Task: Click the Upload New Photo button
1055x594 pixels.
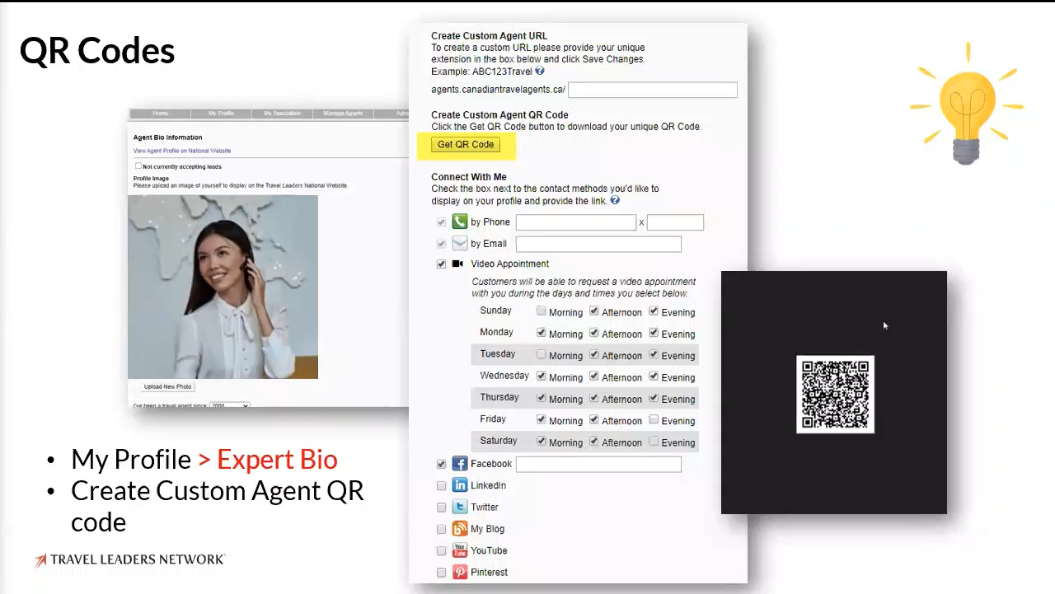Action: [x=168, y=387]
